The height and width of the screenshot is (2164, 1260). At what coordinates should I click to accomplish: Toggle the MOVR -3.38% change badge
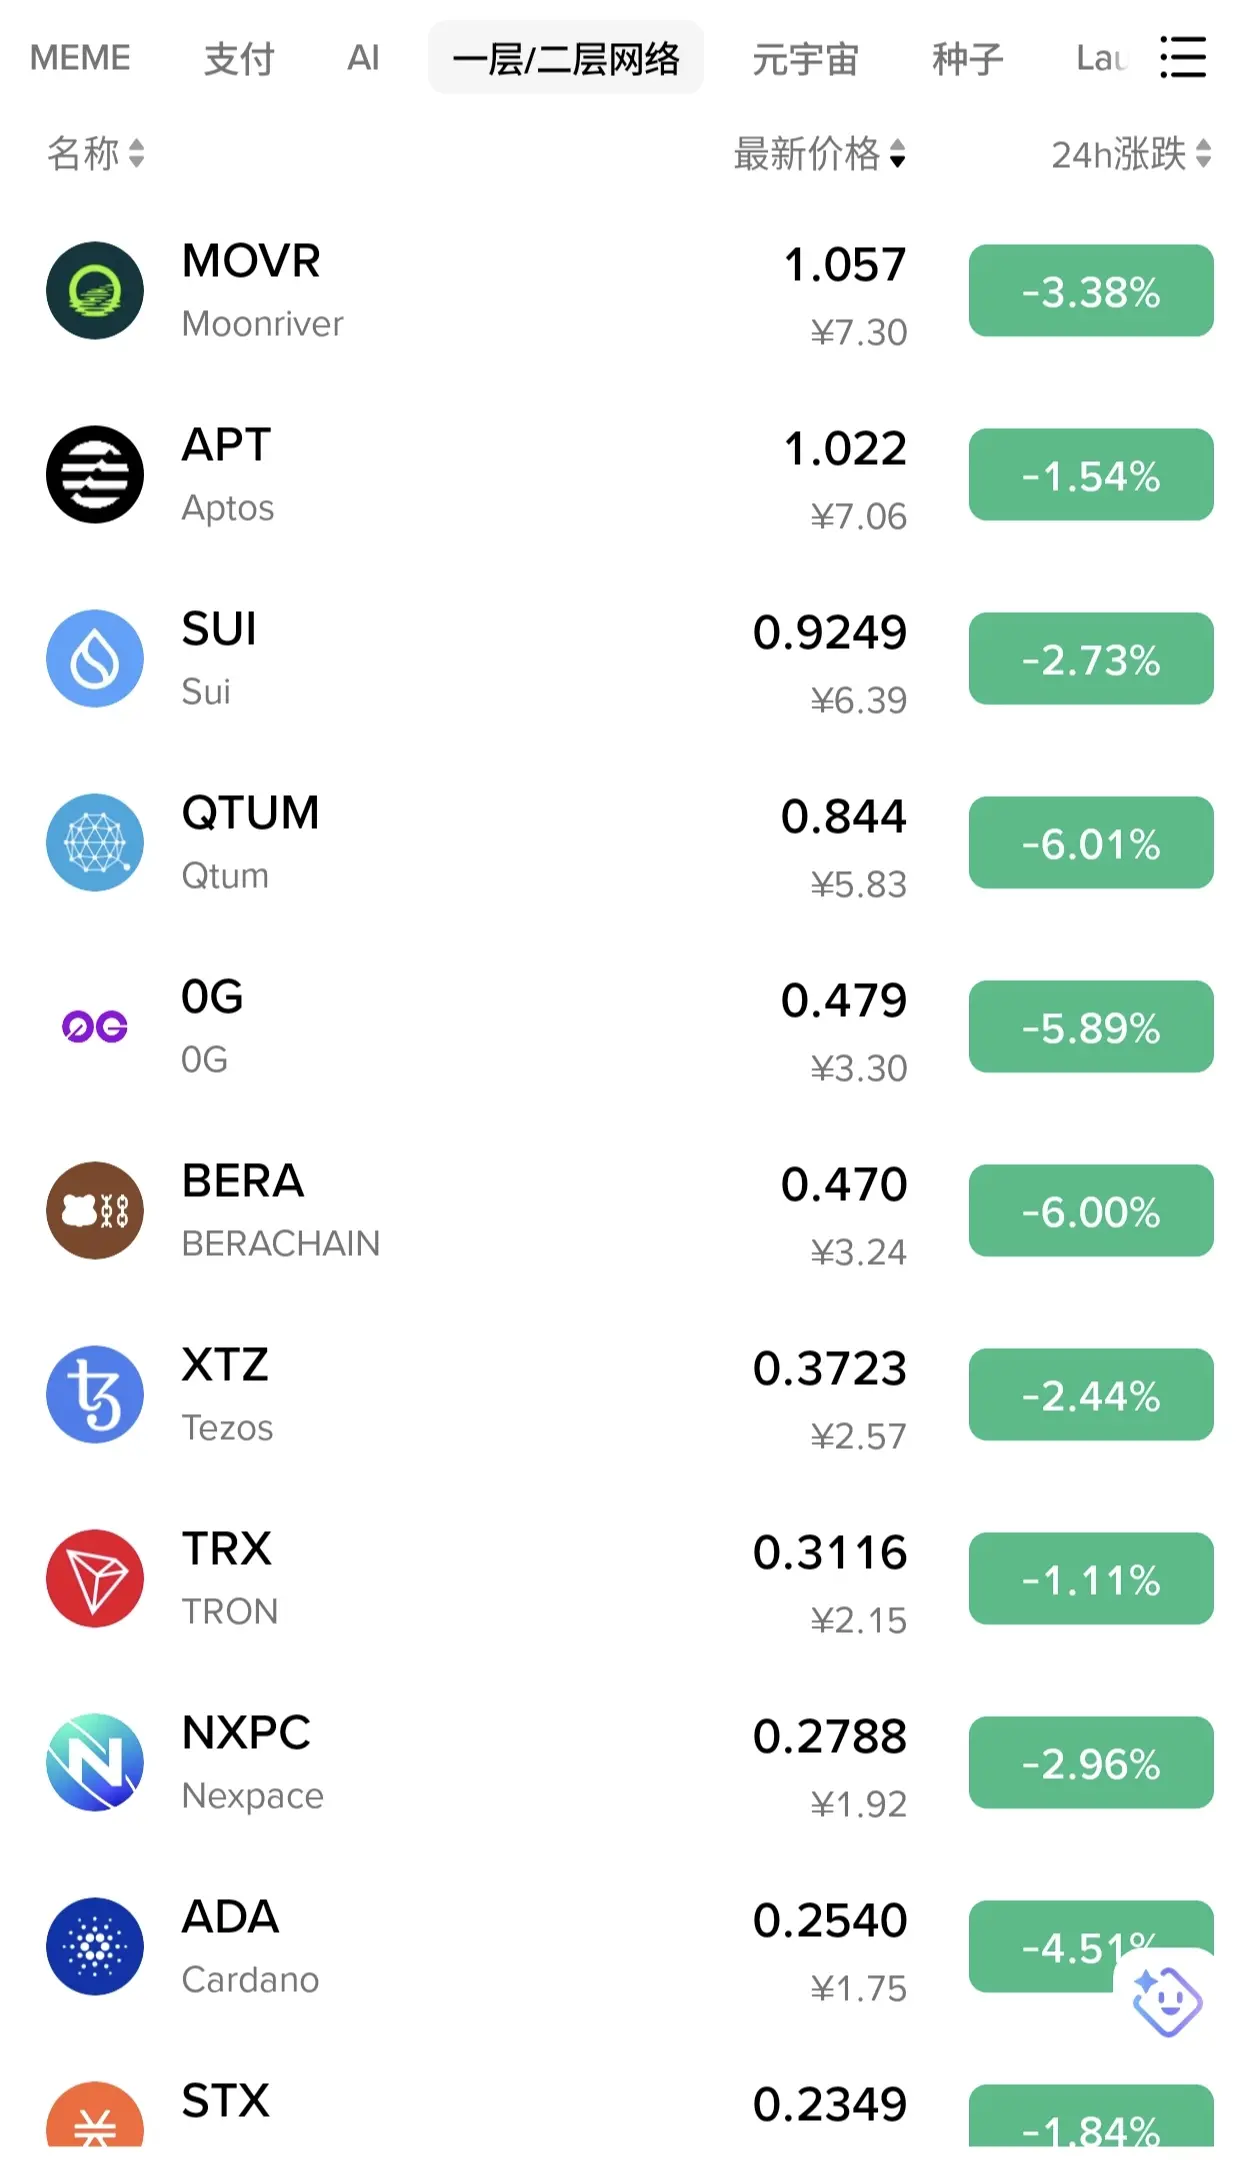[1091, 290]
